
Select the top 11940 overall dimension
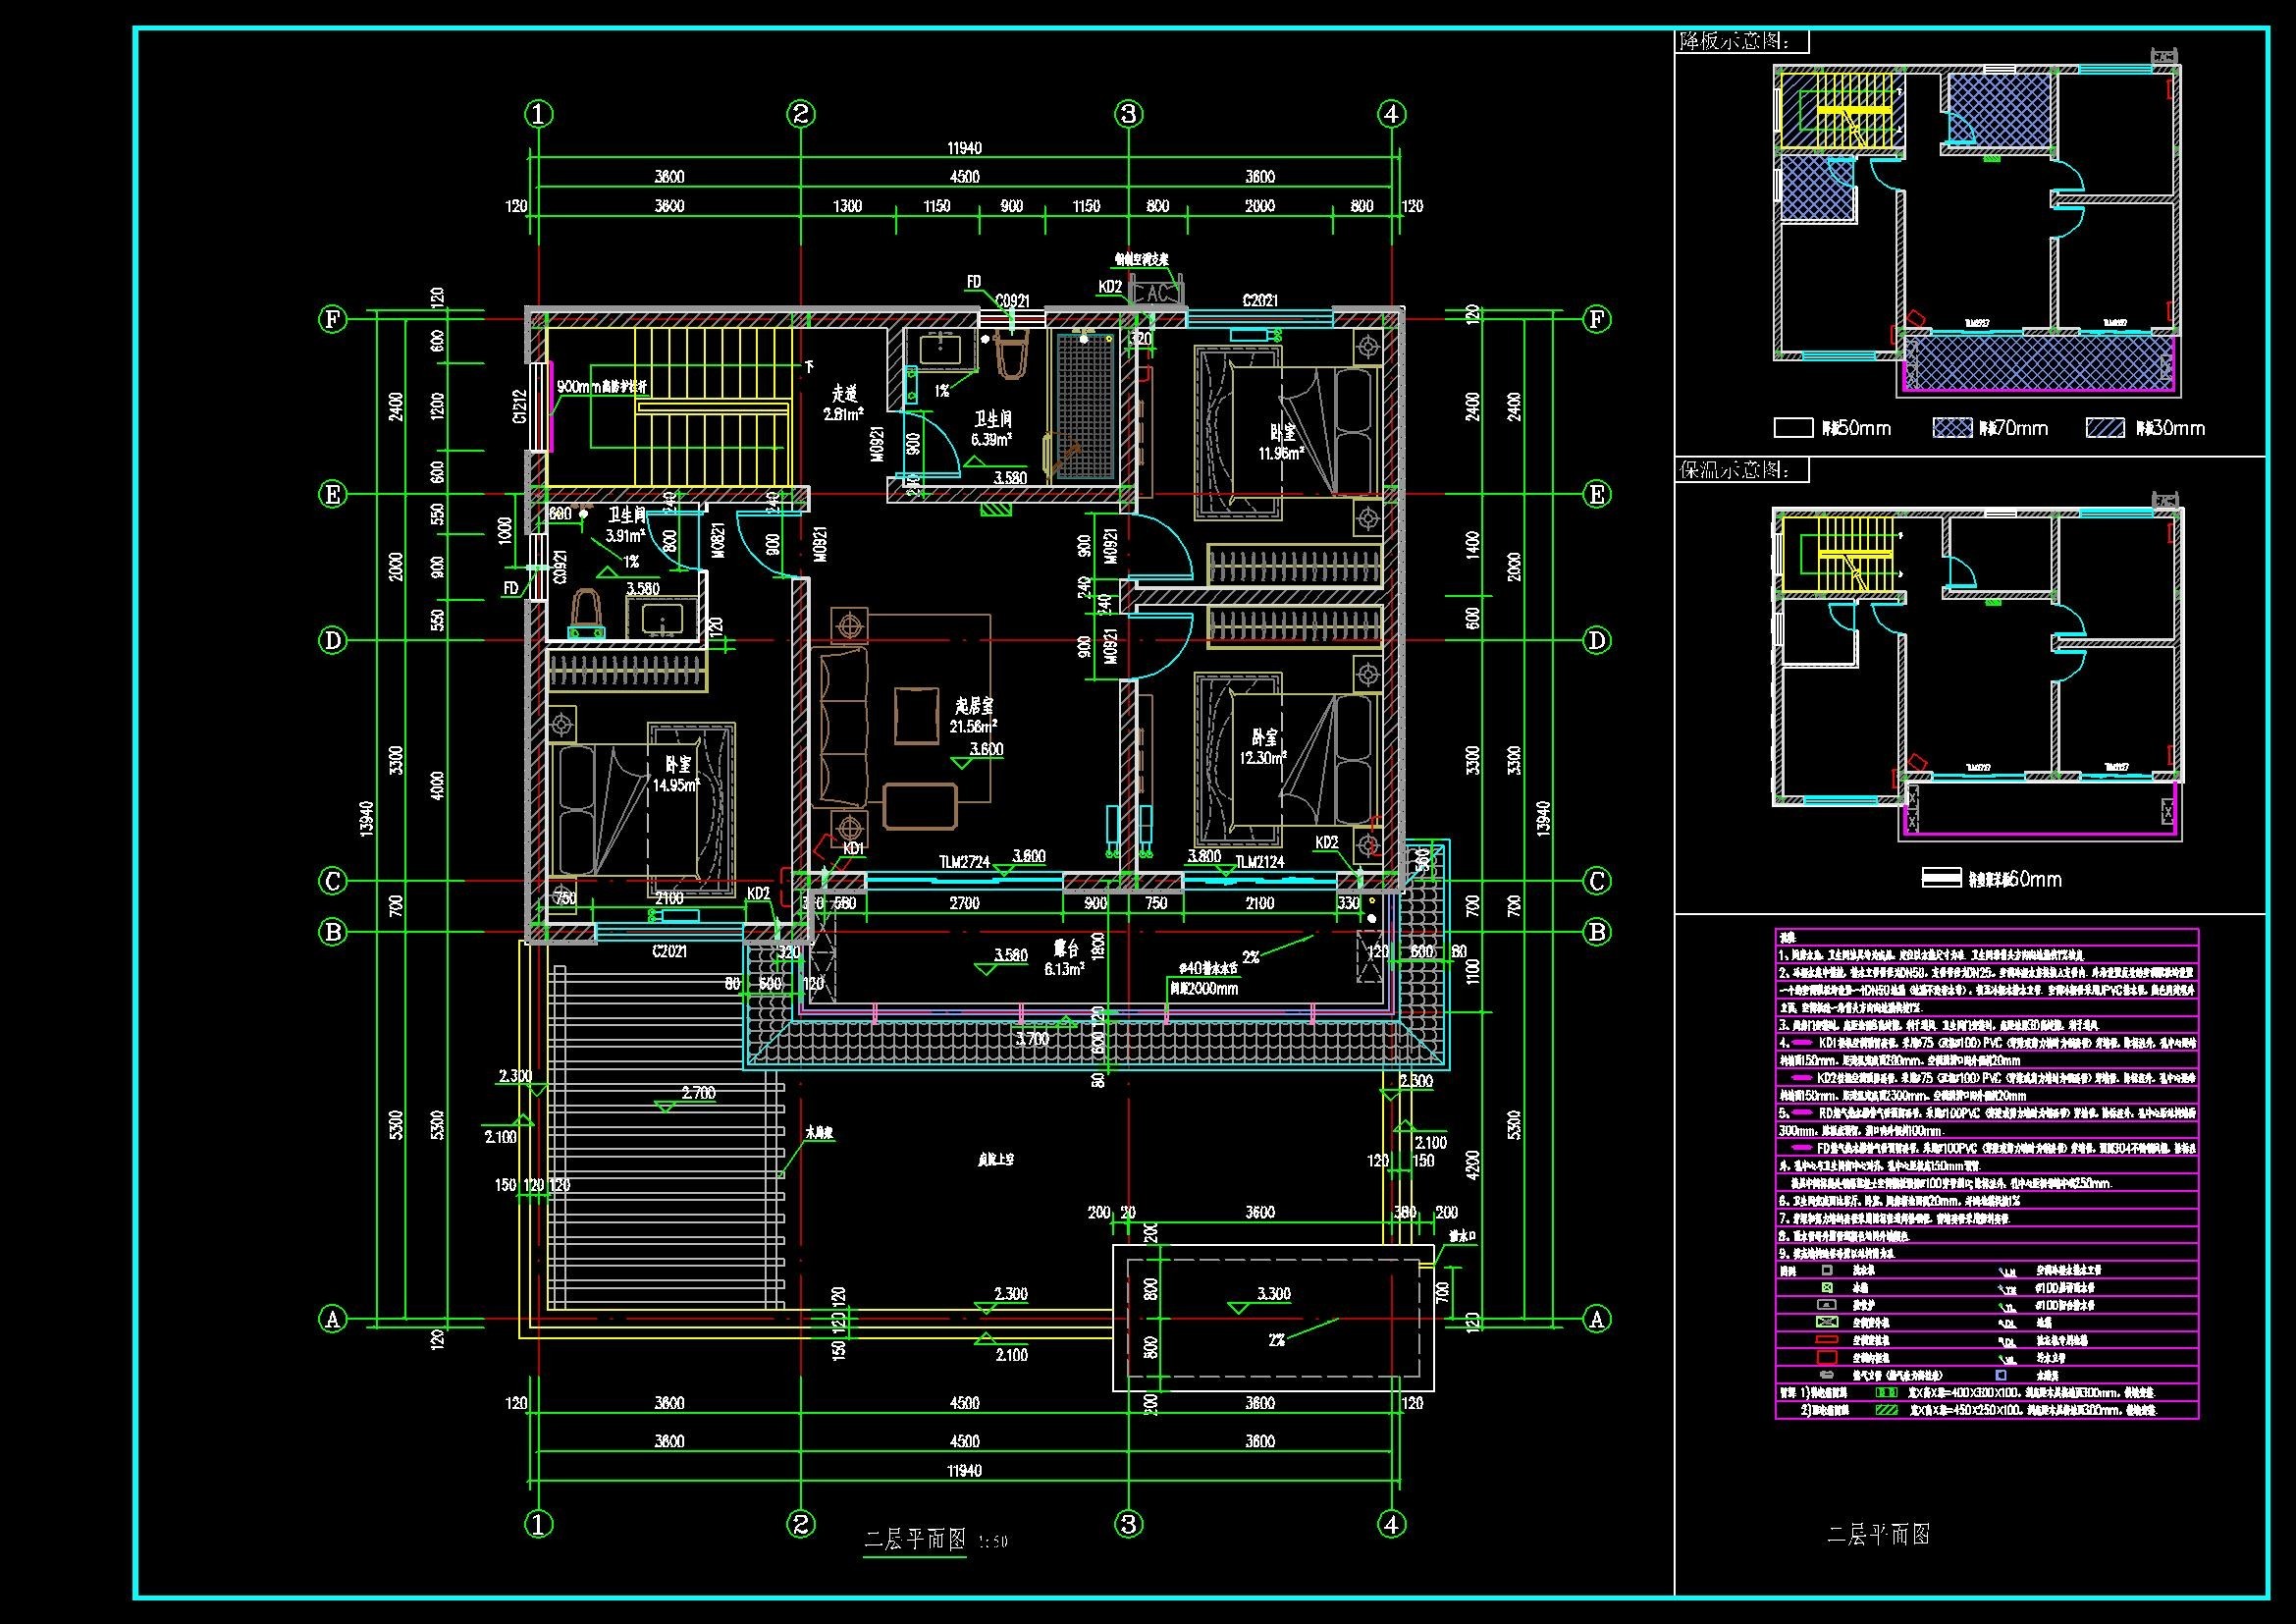[964, 148]
